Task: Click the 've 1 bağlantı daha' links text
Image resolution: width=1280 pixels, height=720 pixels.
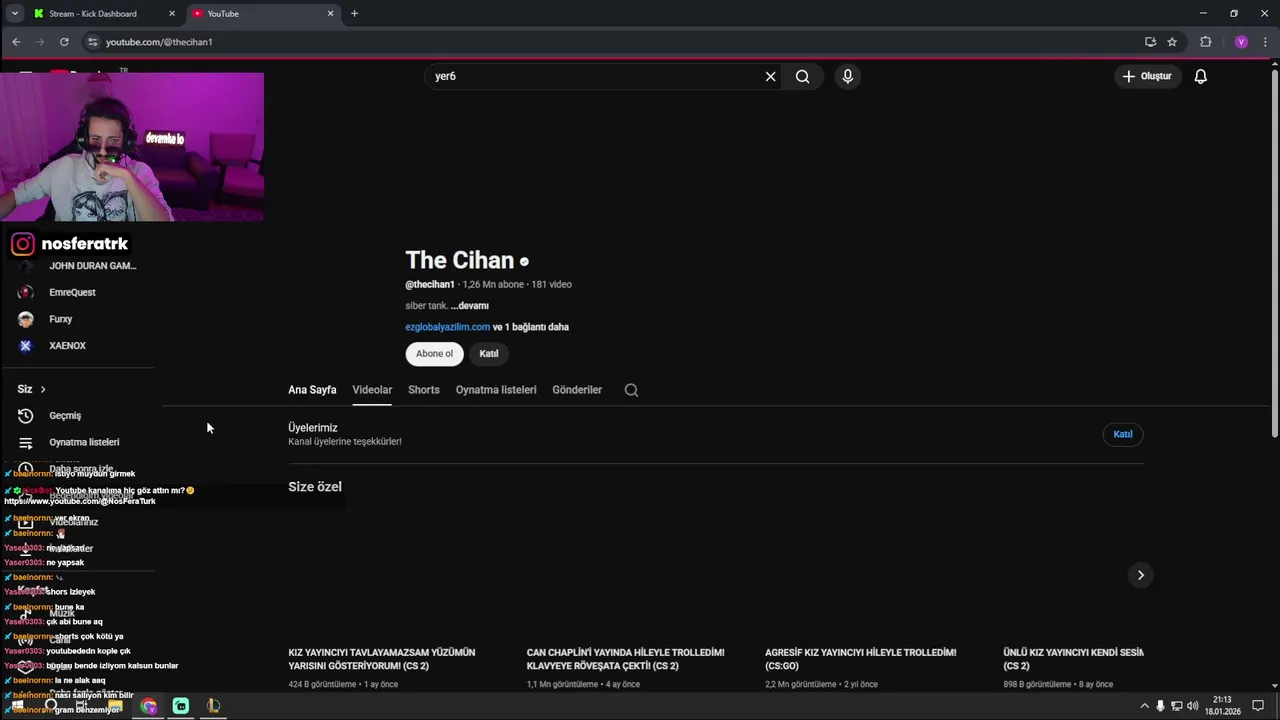Action: point(530,327)
